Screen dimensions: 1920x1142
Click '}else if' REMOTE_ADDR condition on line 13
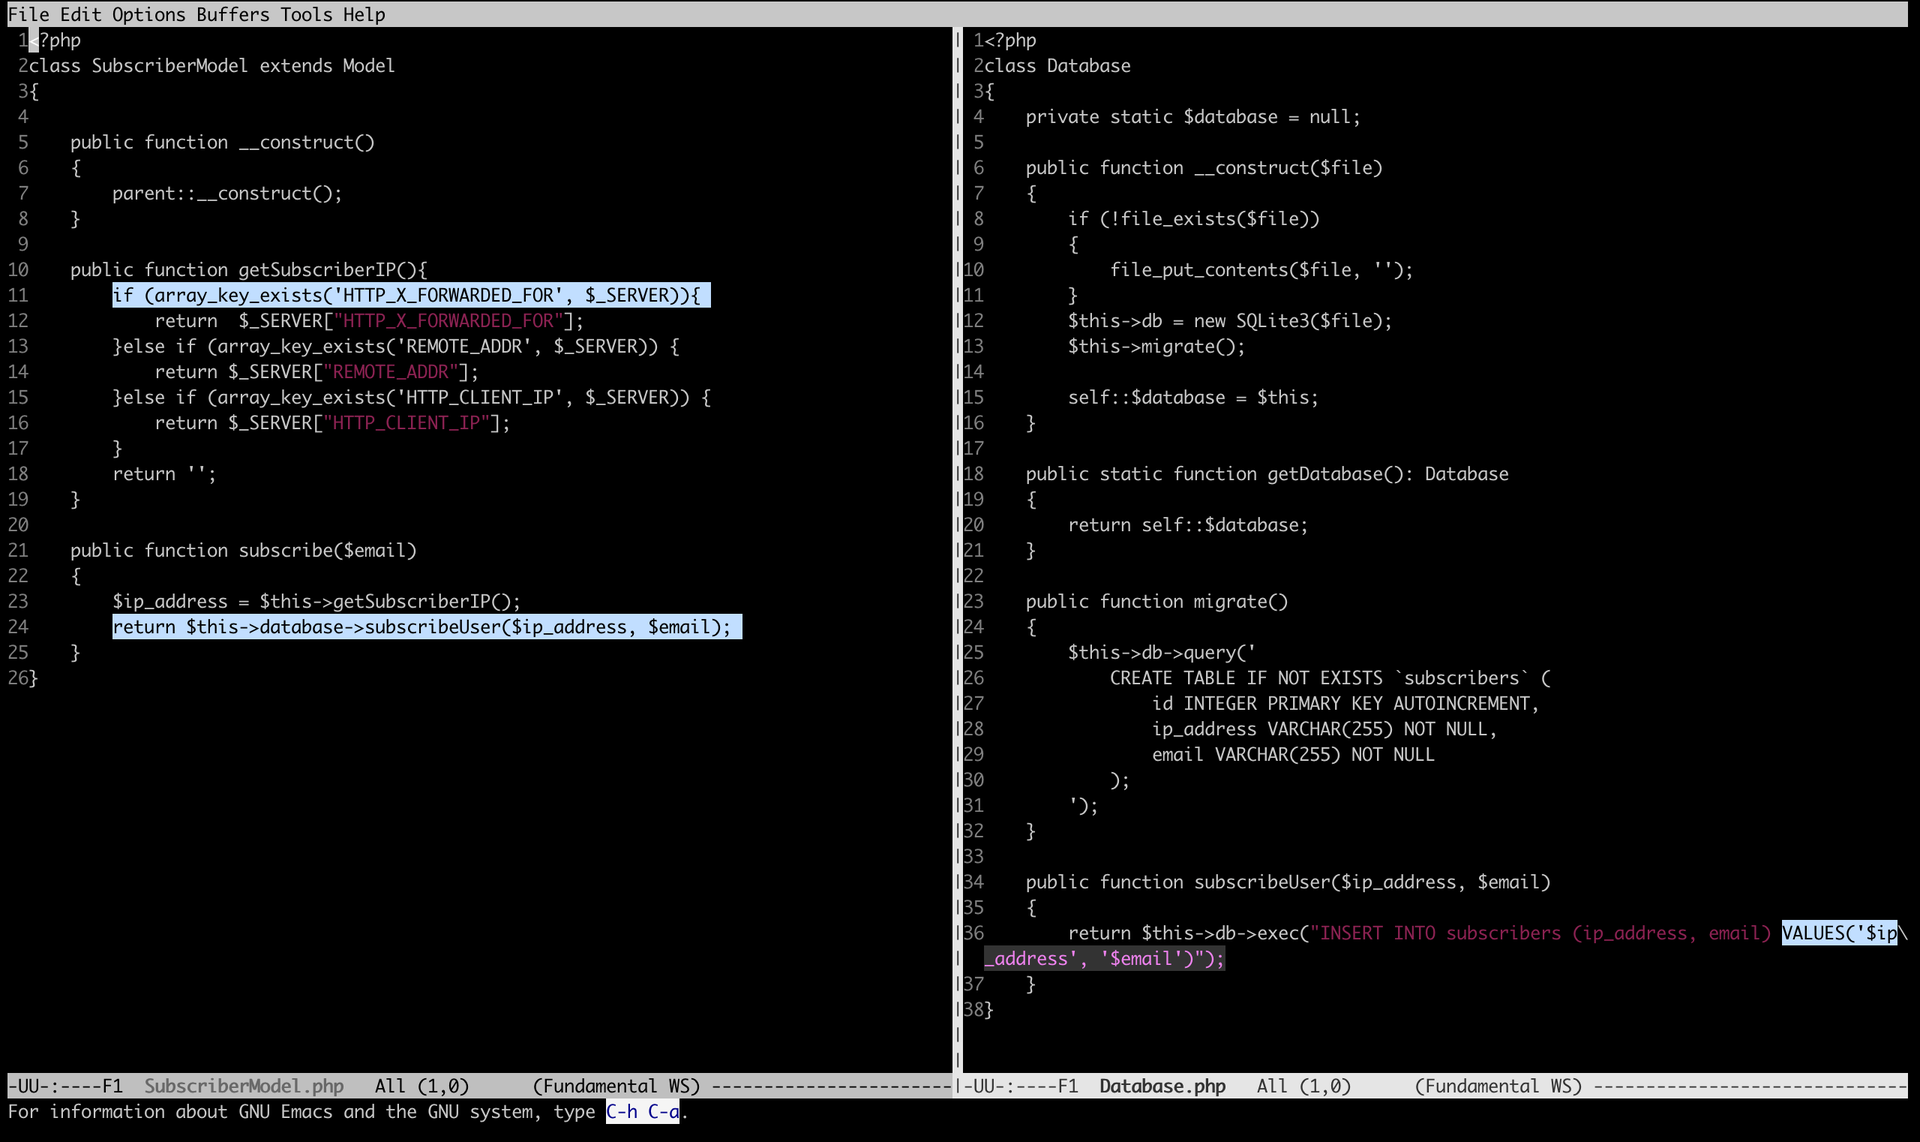point(396,347)
